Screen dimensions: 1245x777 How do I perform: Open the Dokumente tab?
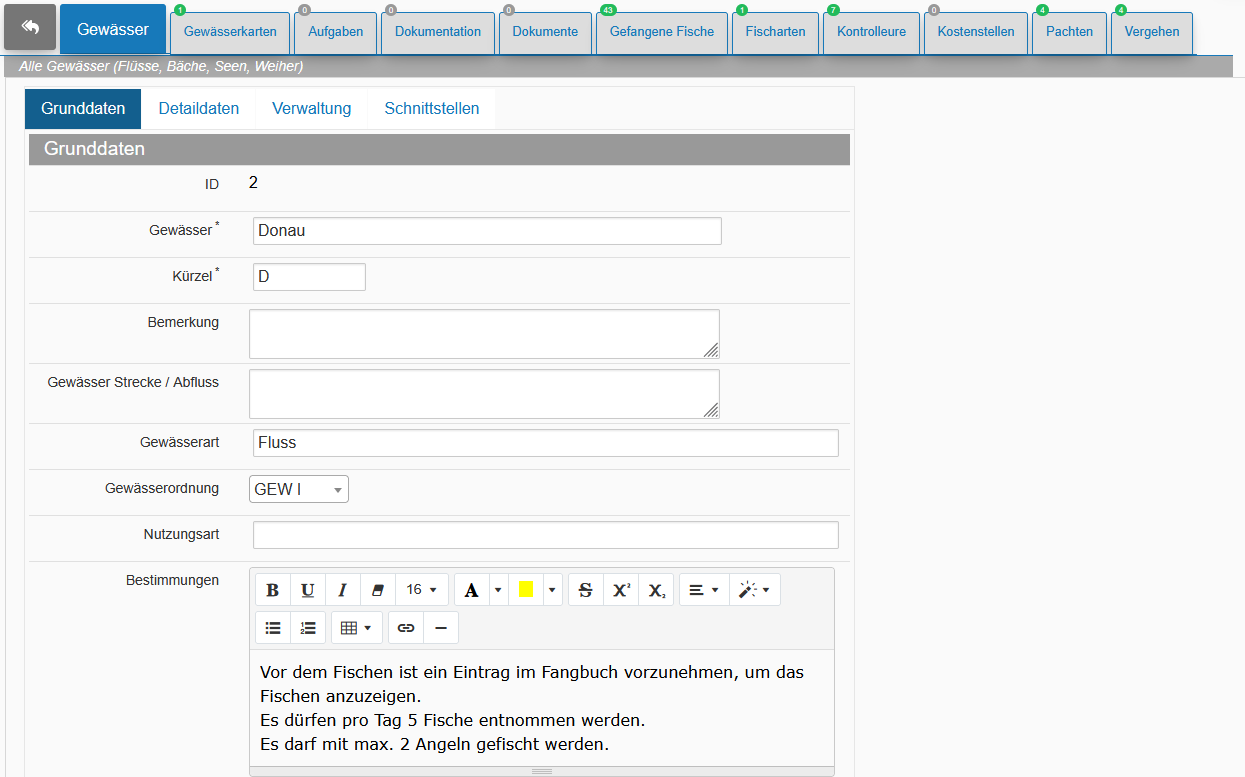coord(545,32)
